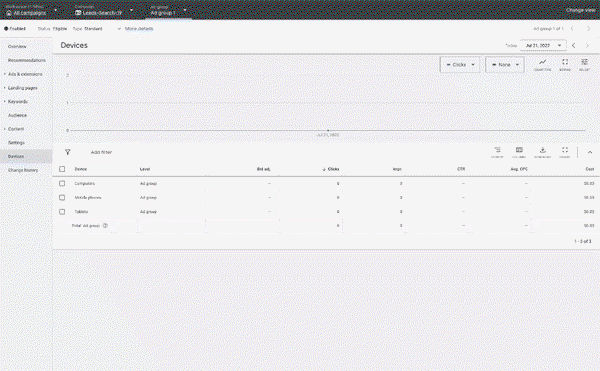Image resolution: width=600 pixels, height=371 pixels.
Task: Open Change history in sidebar
Action: pos(23,170)
